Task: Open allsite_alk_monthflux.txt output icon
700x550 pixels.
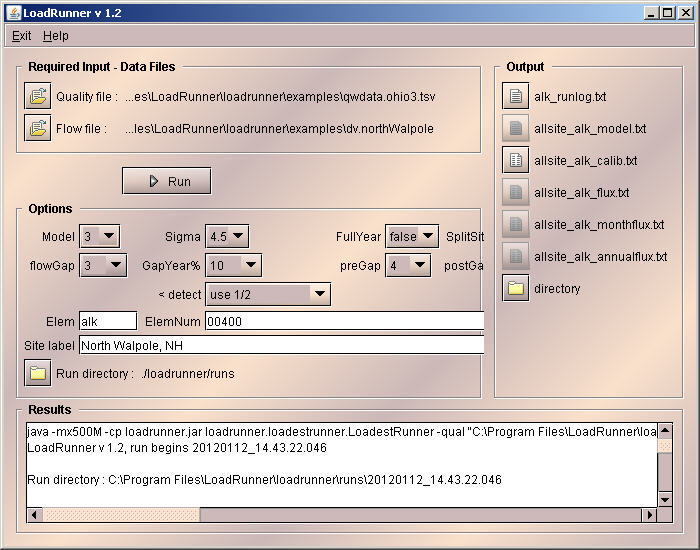Action: point(516,224)
